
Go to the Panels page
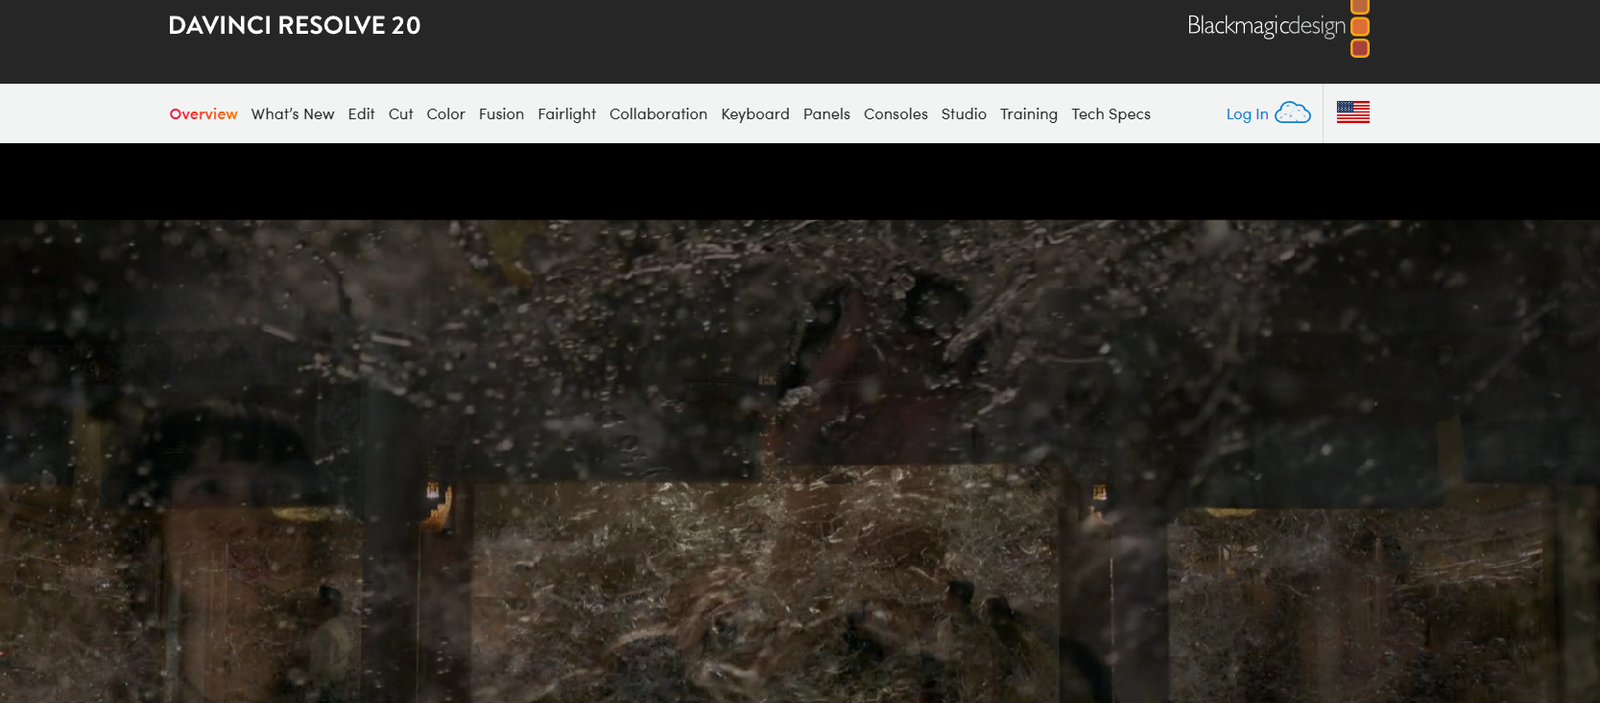[826, 114]
